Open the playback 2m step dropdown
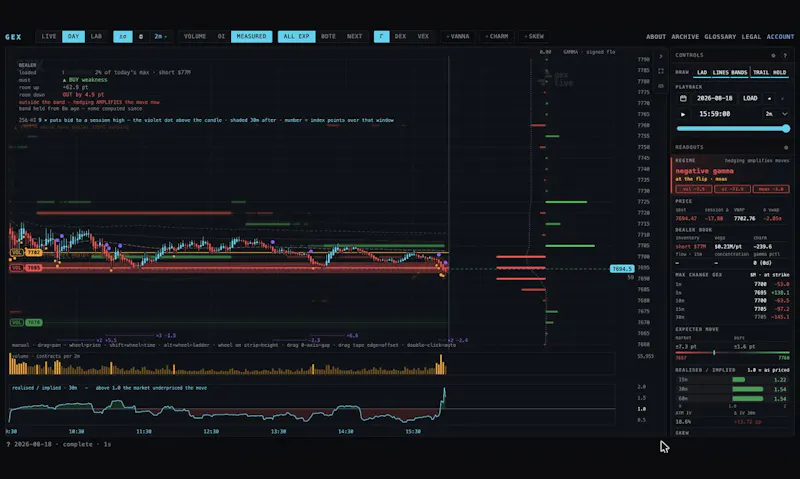Image resolution: width=800 pixels, height=479 pixels. click(776, 114)
